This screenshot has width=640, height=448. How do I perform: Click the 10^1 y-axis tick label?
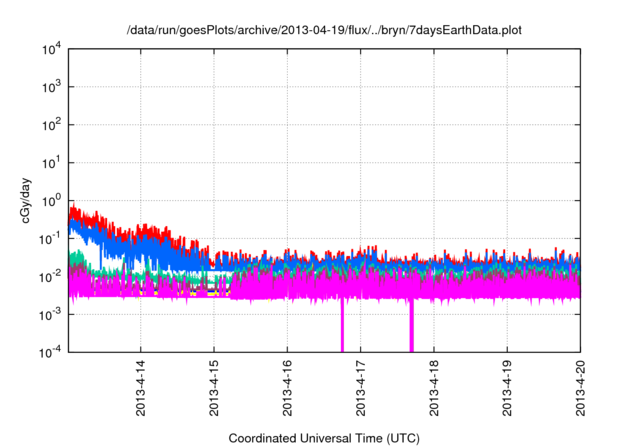click(51, 163)
